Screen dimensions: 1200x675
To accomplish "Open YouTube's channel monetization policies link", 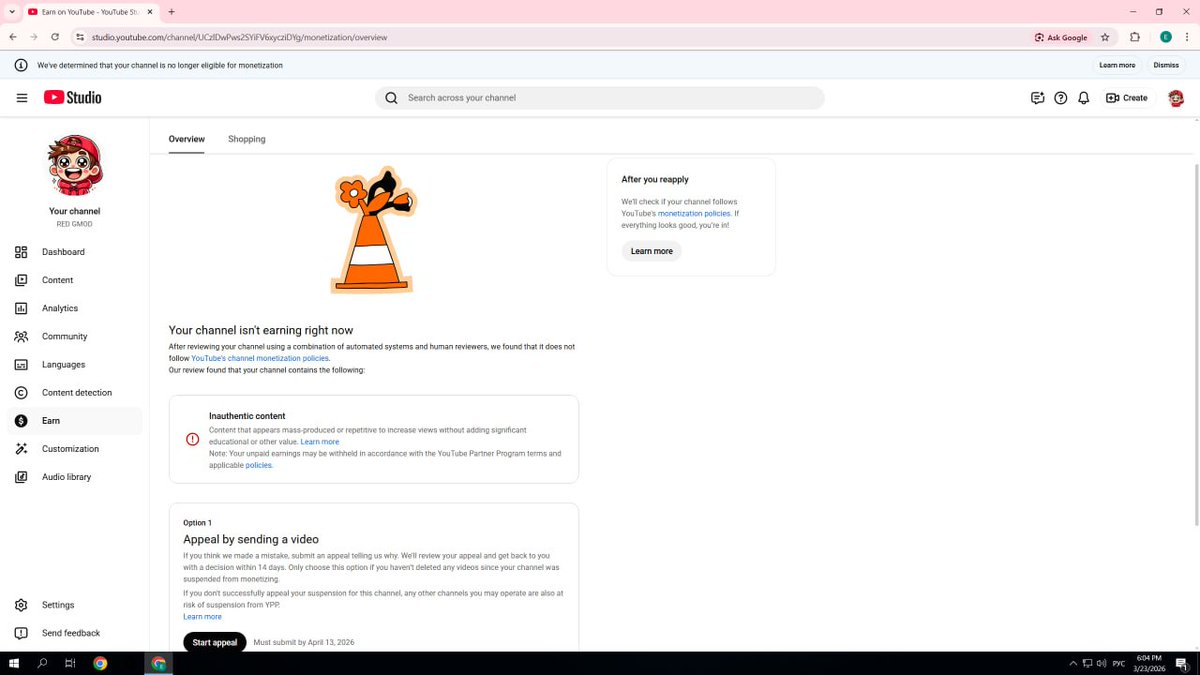I will coord(260,358).
